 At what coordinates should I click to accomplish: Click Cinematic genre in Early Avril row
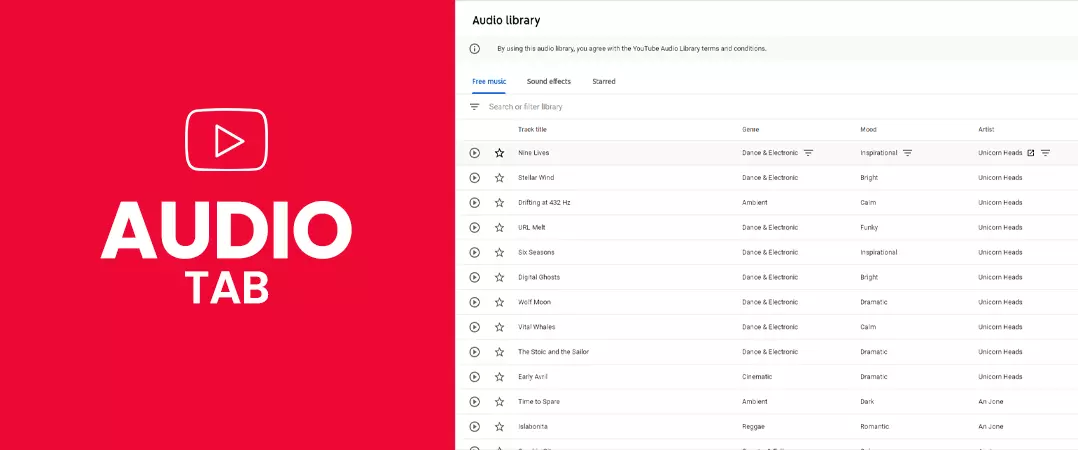[757, 377]
